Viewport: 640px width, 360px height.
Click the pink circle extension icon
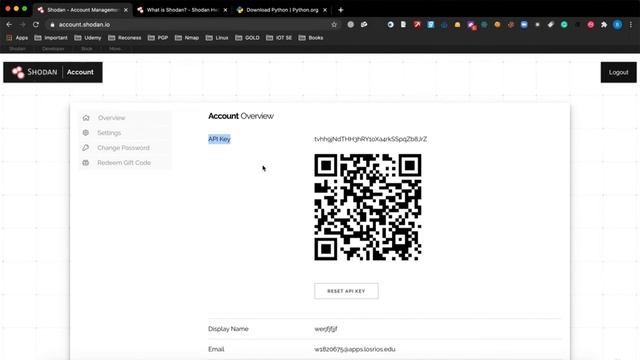click(591, 24)
